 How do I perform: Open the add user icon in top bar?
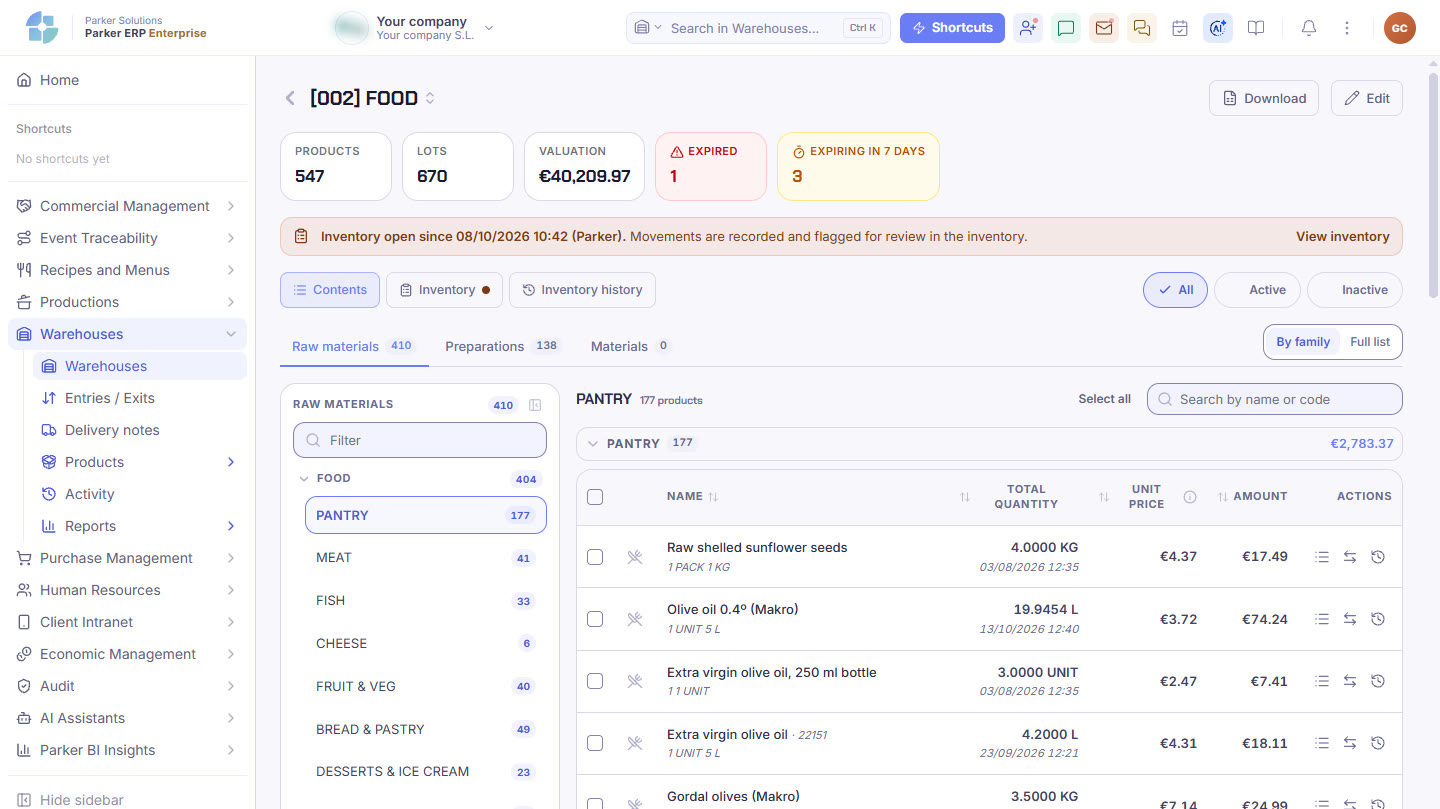[x=1028, y=28]
